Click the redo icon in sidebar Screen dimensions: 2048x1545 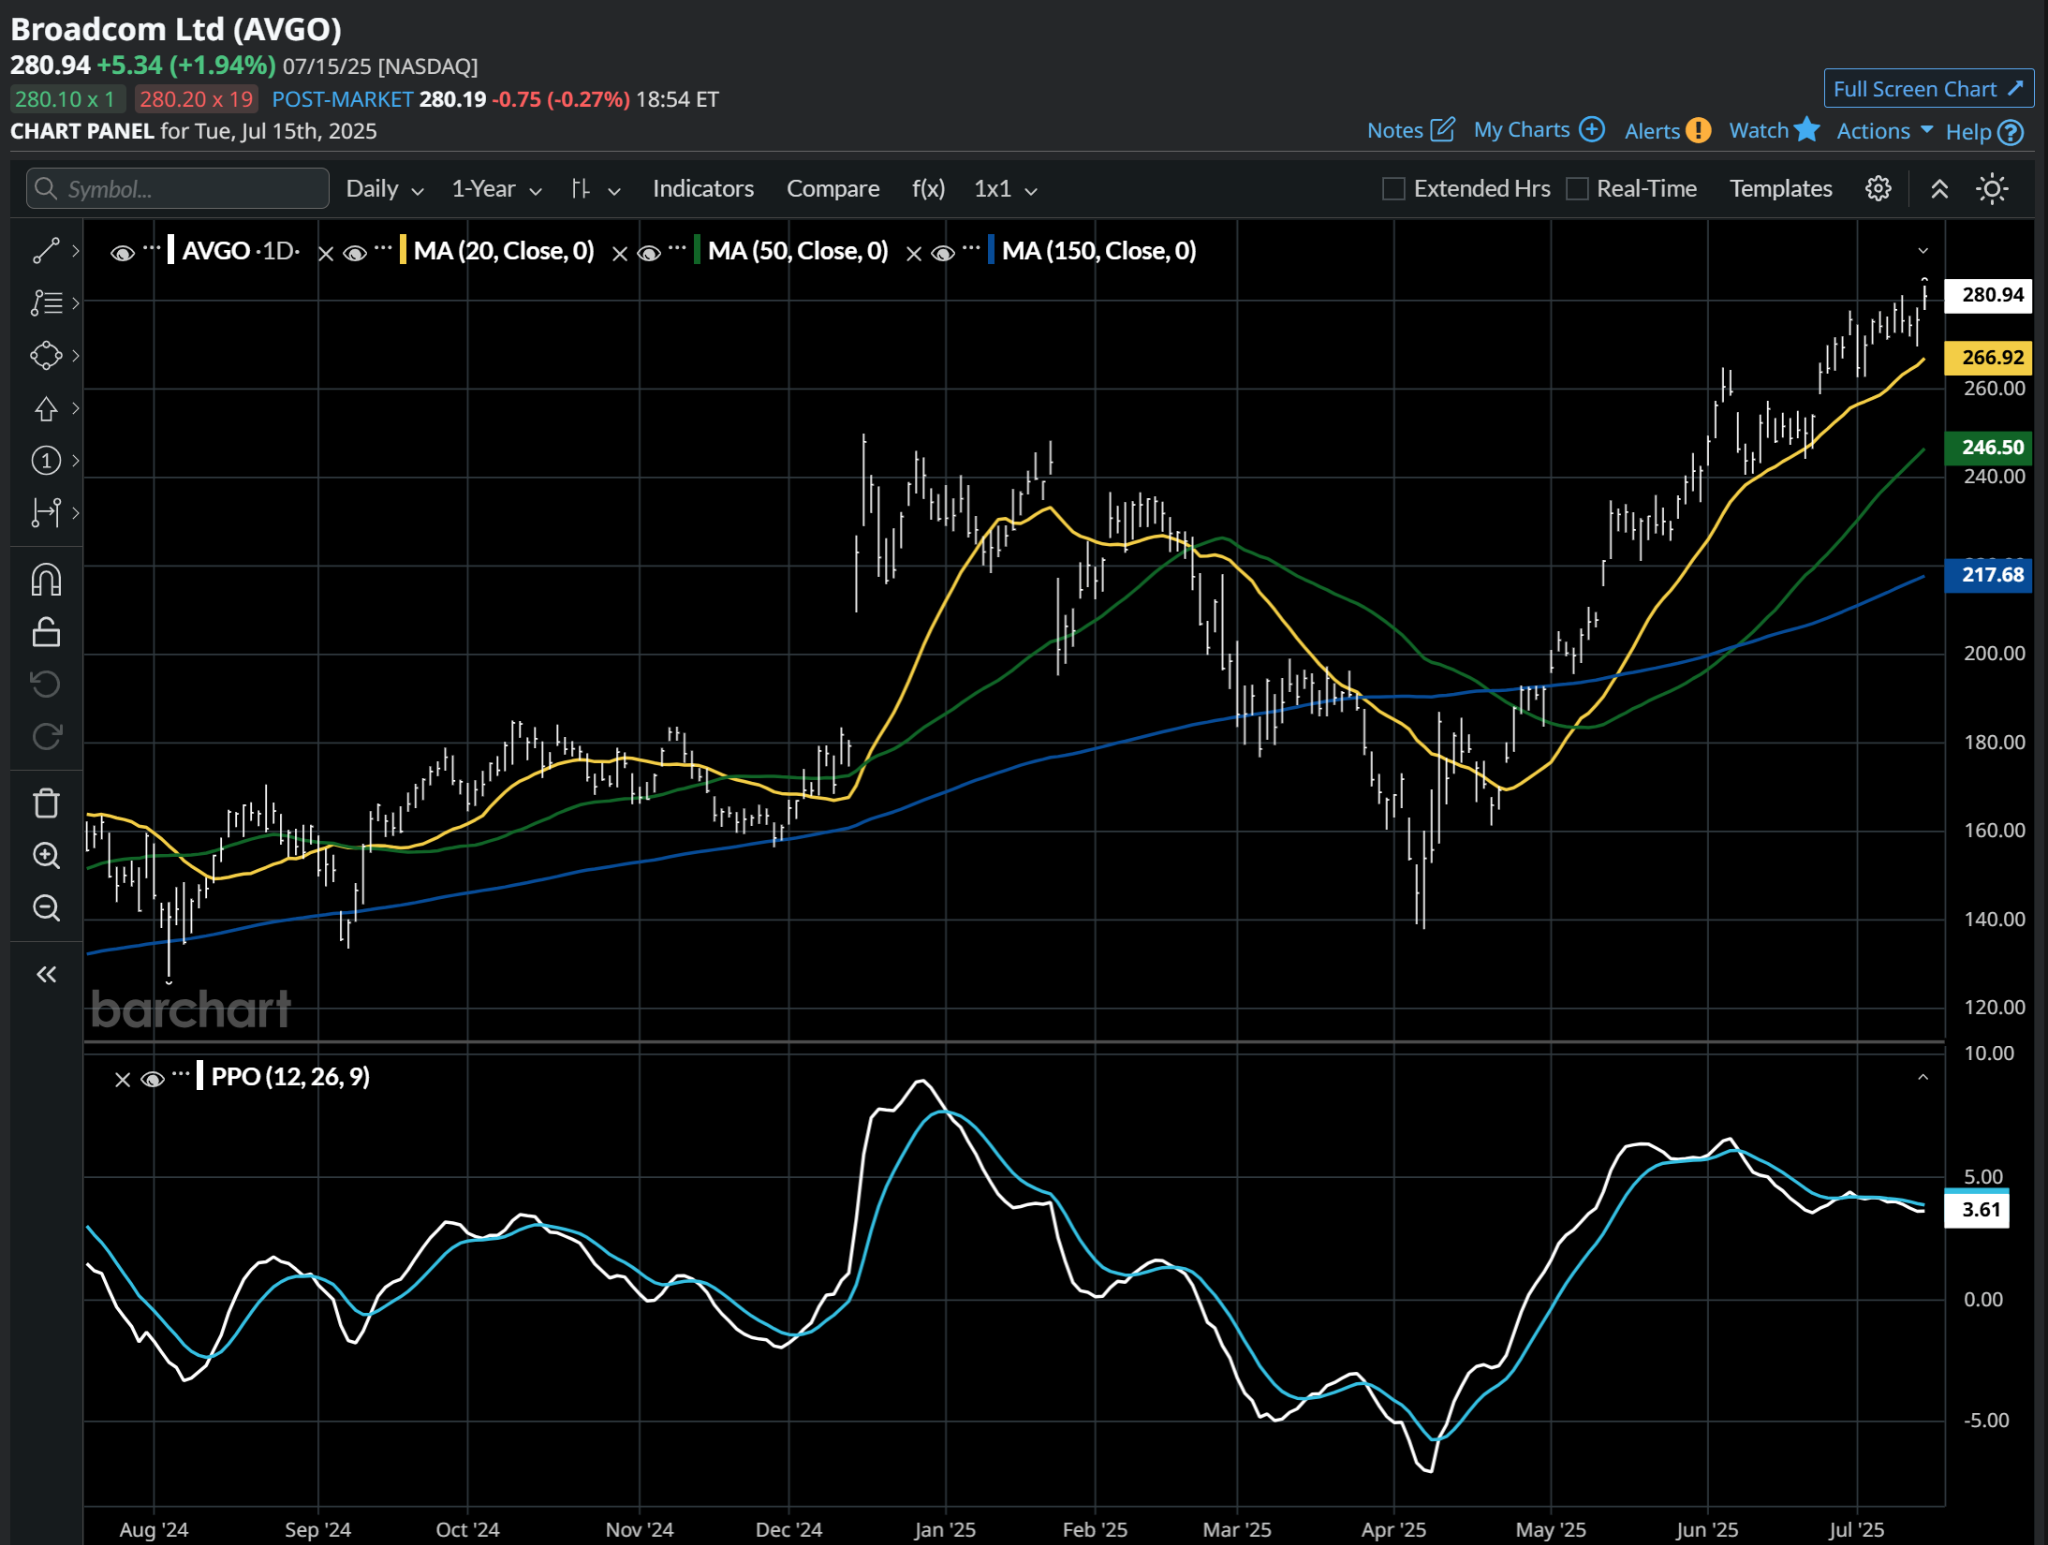46,737
